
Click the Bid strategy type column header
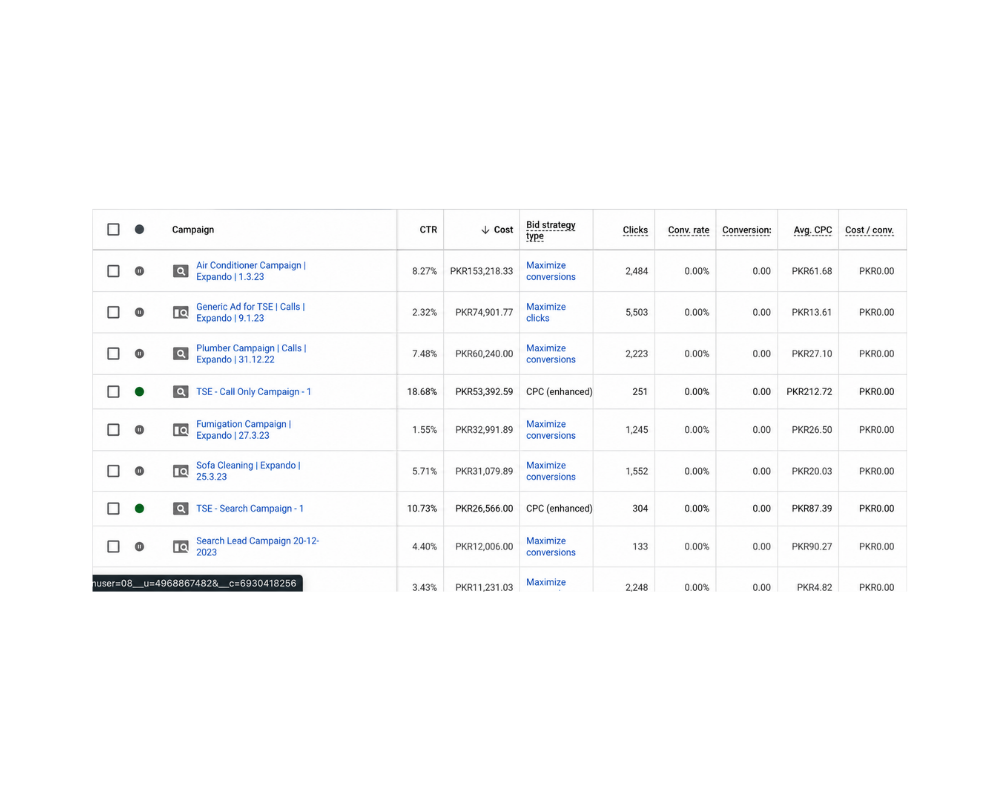[551, 230]
